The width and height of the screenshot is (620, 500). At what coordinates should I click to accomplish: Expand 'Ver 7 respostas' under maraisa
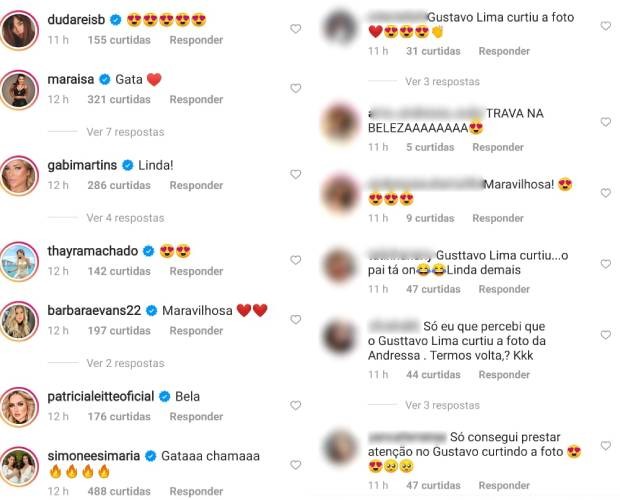[x=125, y=132]
